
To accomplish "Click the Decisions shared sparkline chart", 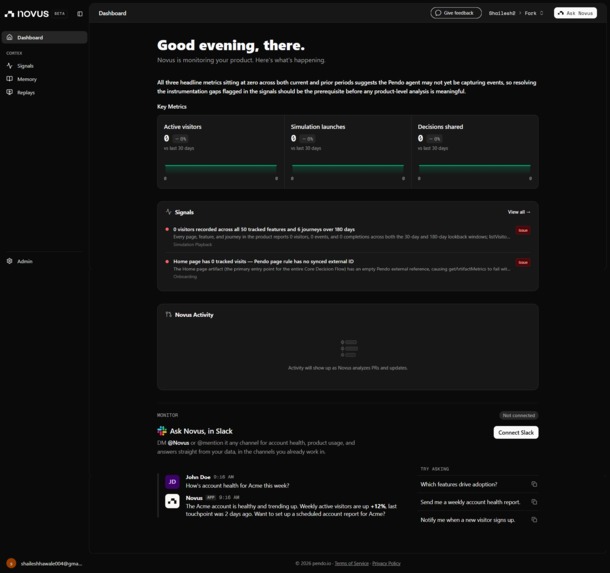I will 475,169.
